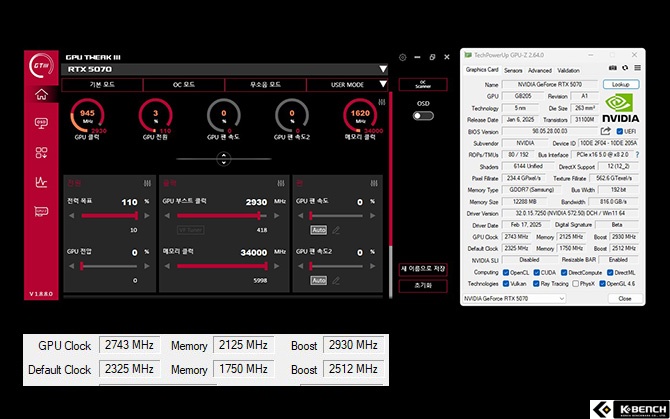Open the utilities download icon in the sidebar
Screen dimensions: 670x419
tap(41, 152)
